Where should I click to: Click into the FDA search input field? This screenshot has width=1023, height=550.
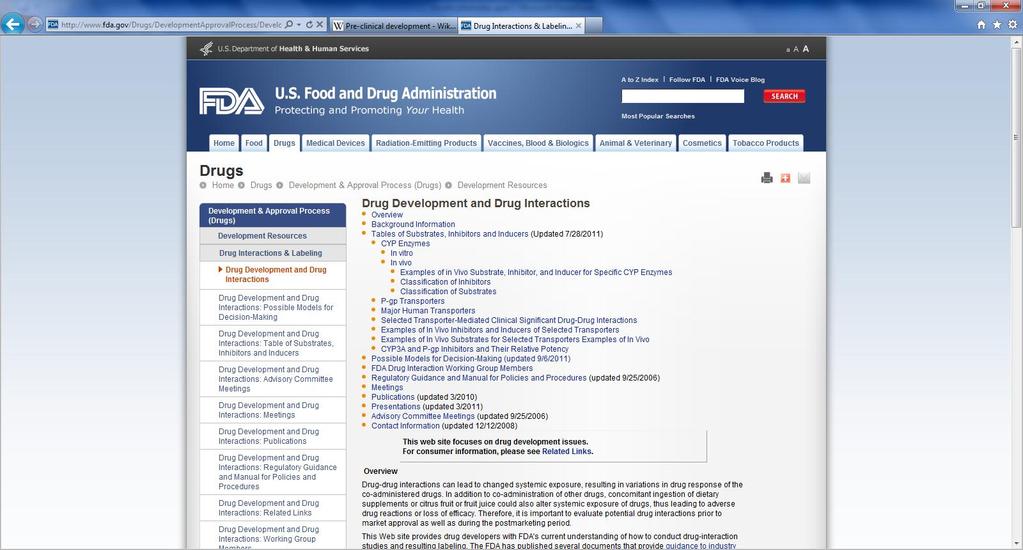[x=682, y=96]
